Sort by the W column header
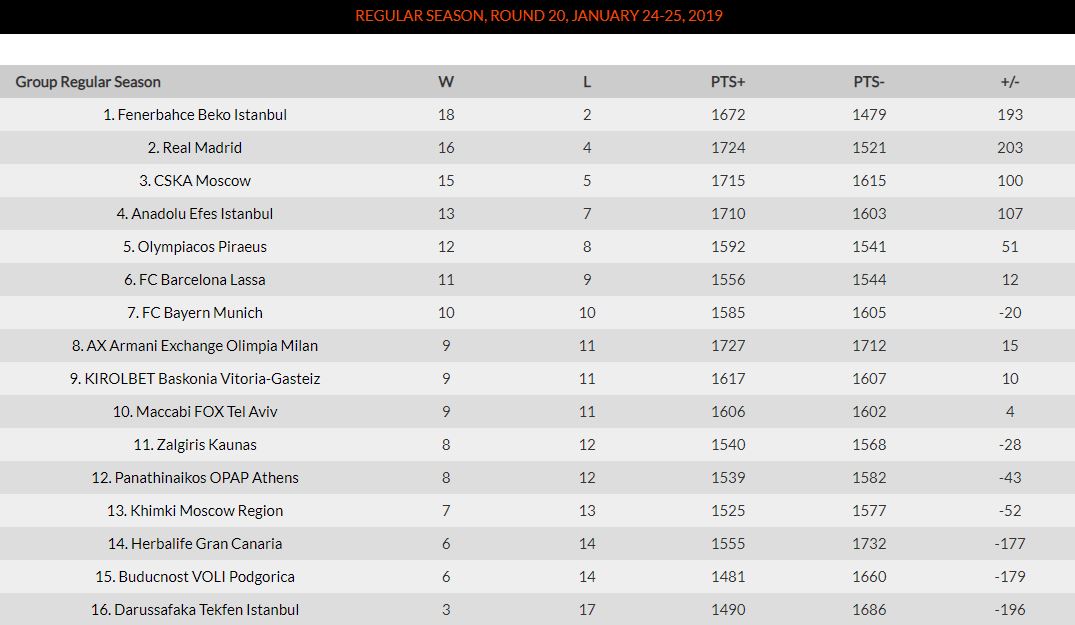This screenshot has height=625, width=1075. pyautogui.click(x=446, y=82)
